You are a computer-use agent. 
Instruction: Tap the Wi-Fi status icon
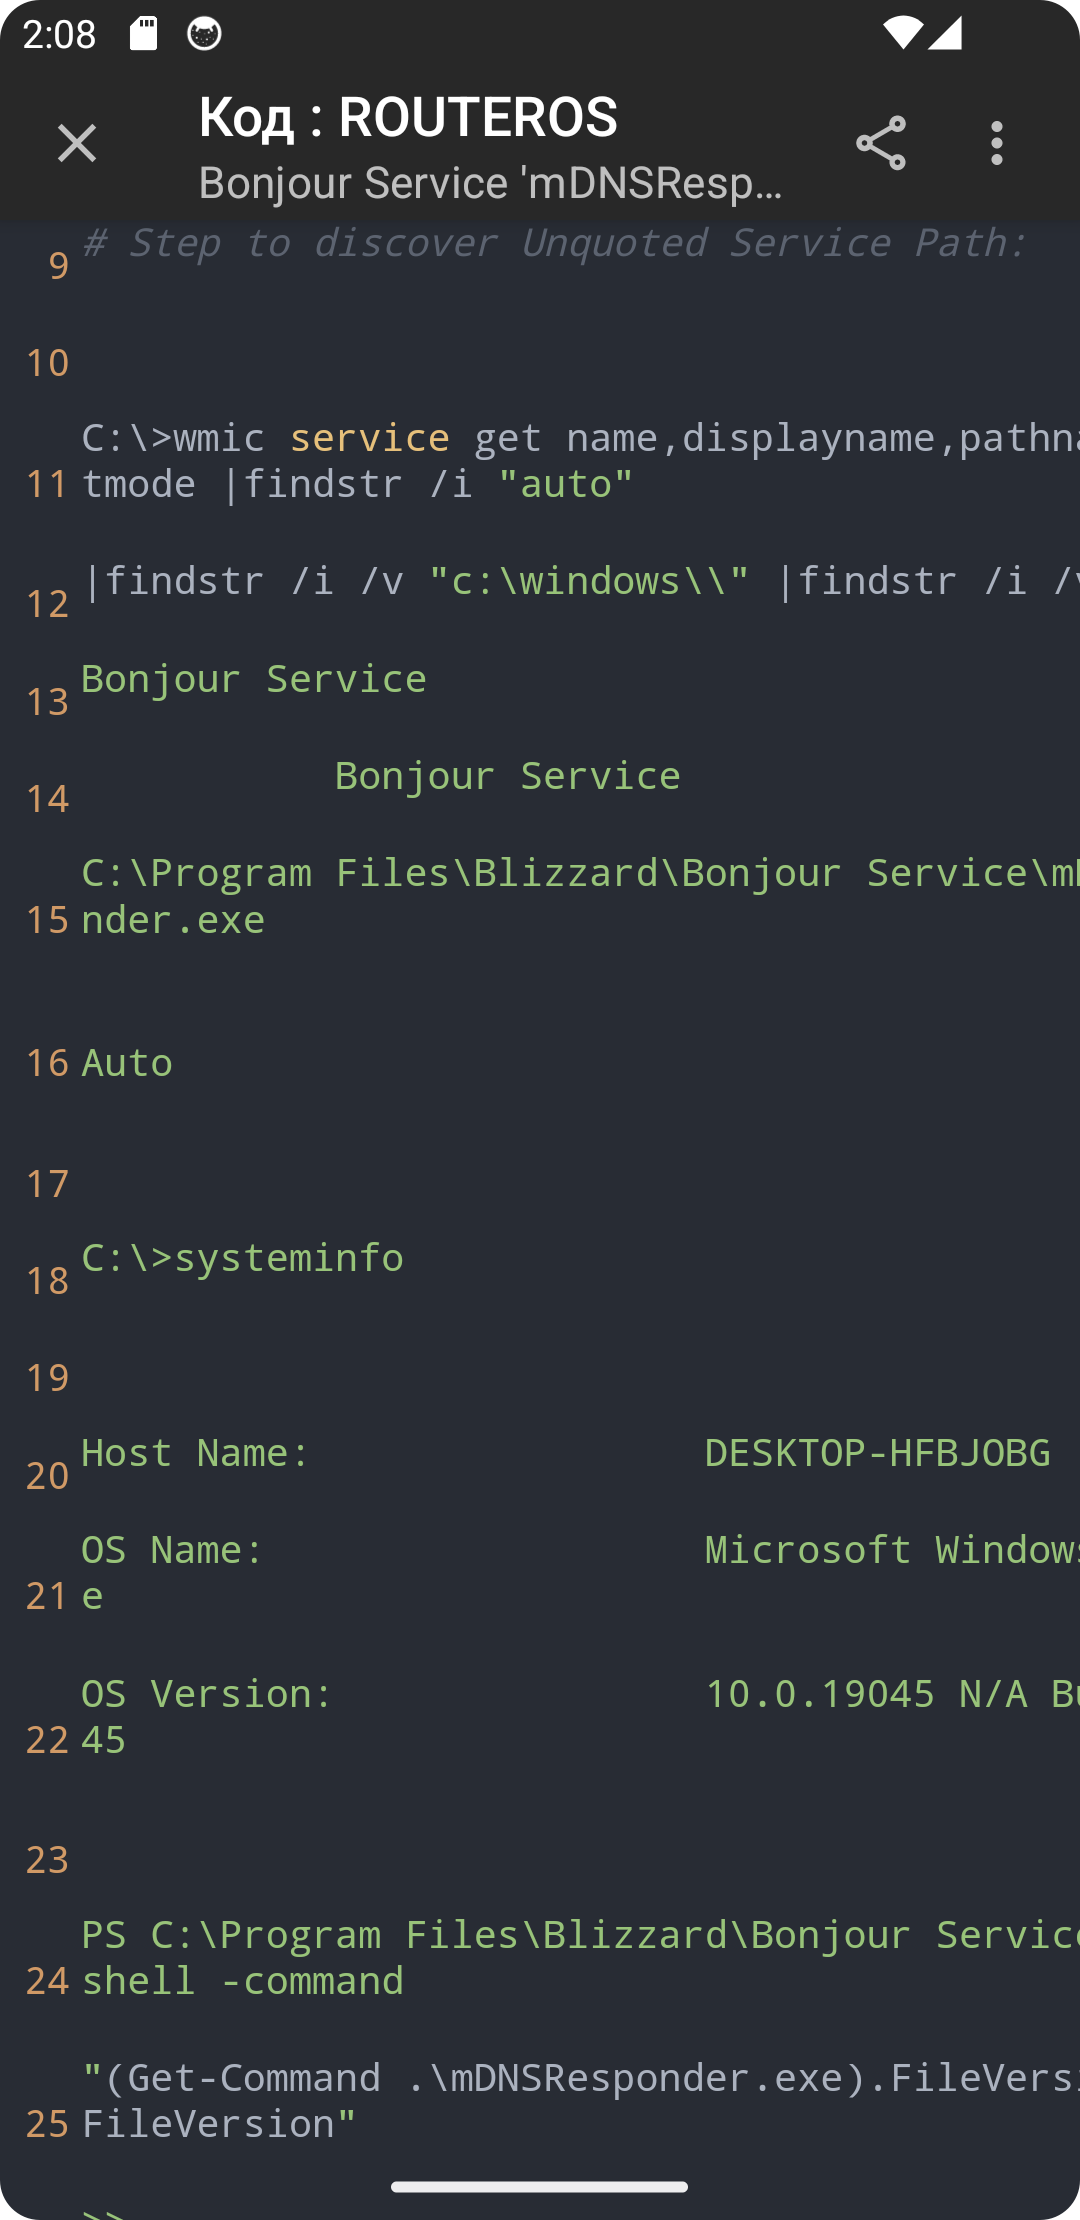point(902,34)
